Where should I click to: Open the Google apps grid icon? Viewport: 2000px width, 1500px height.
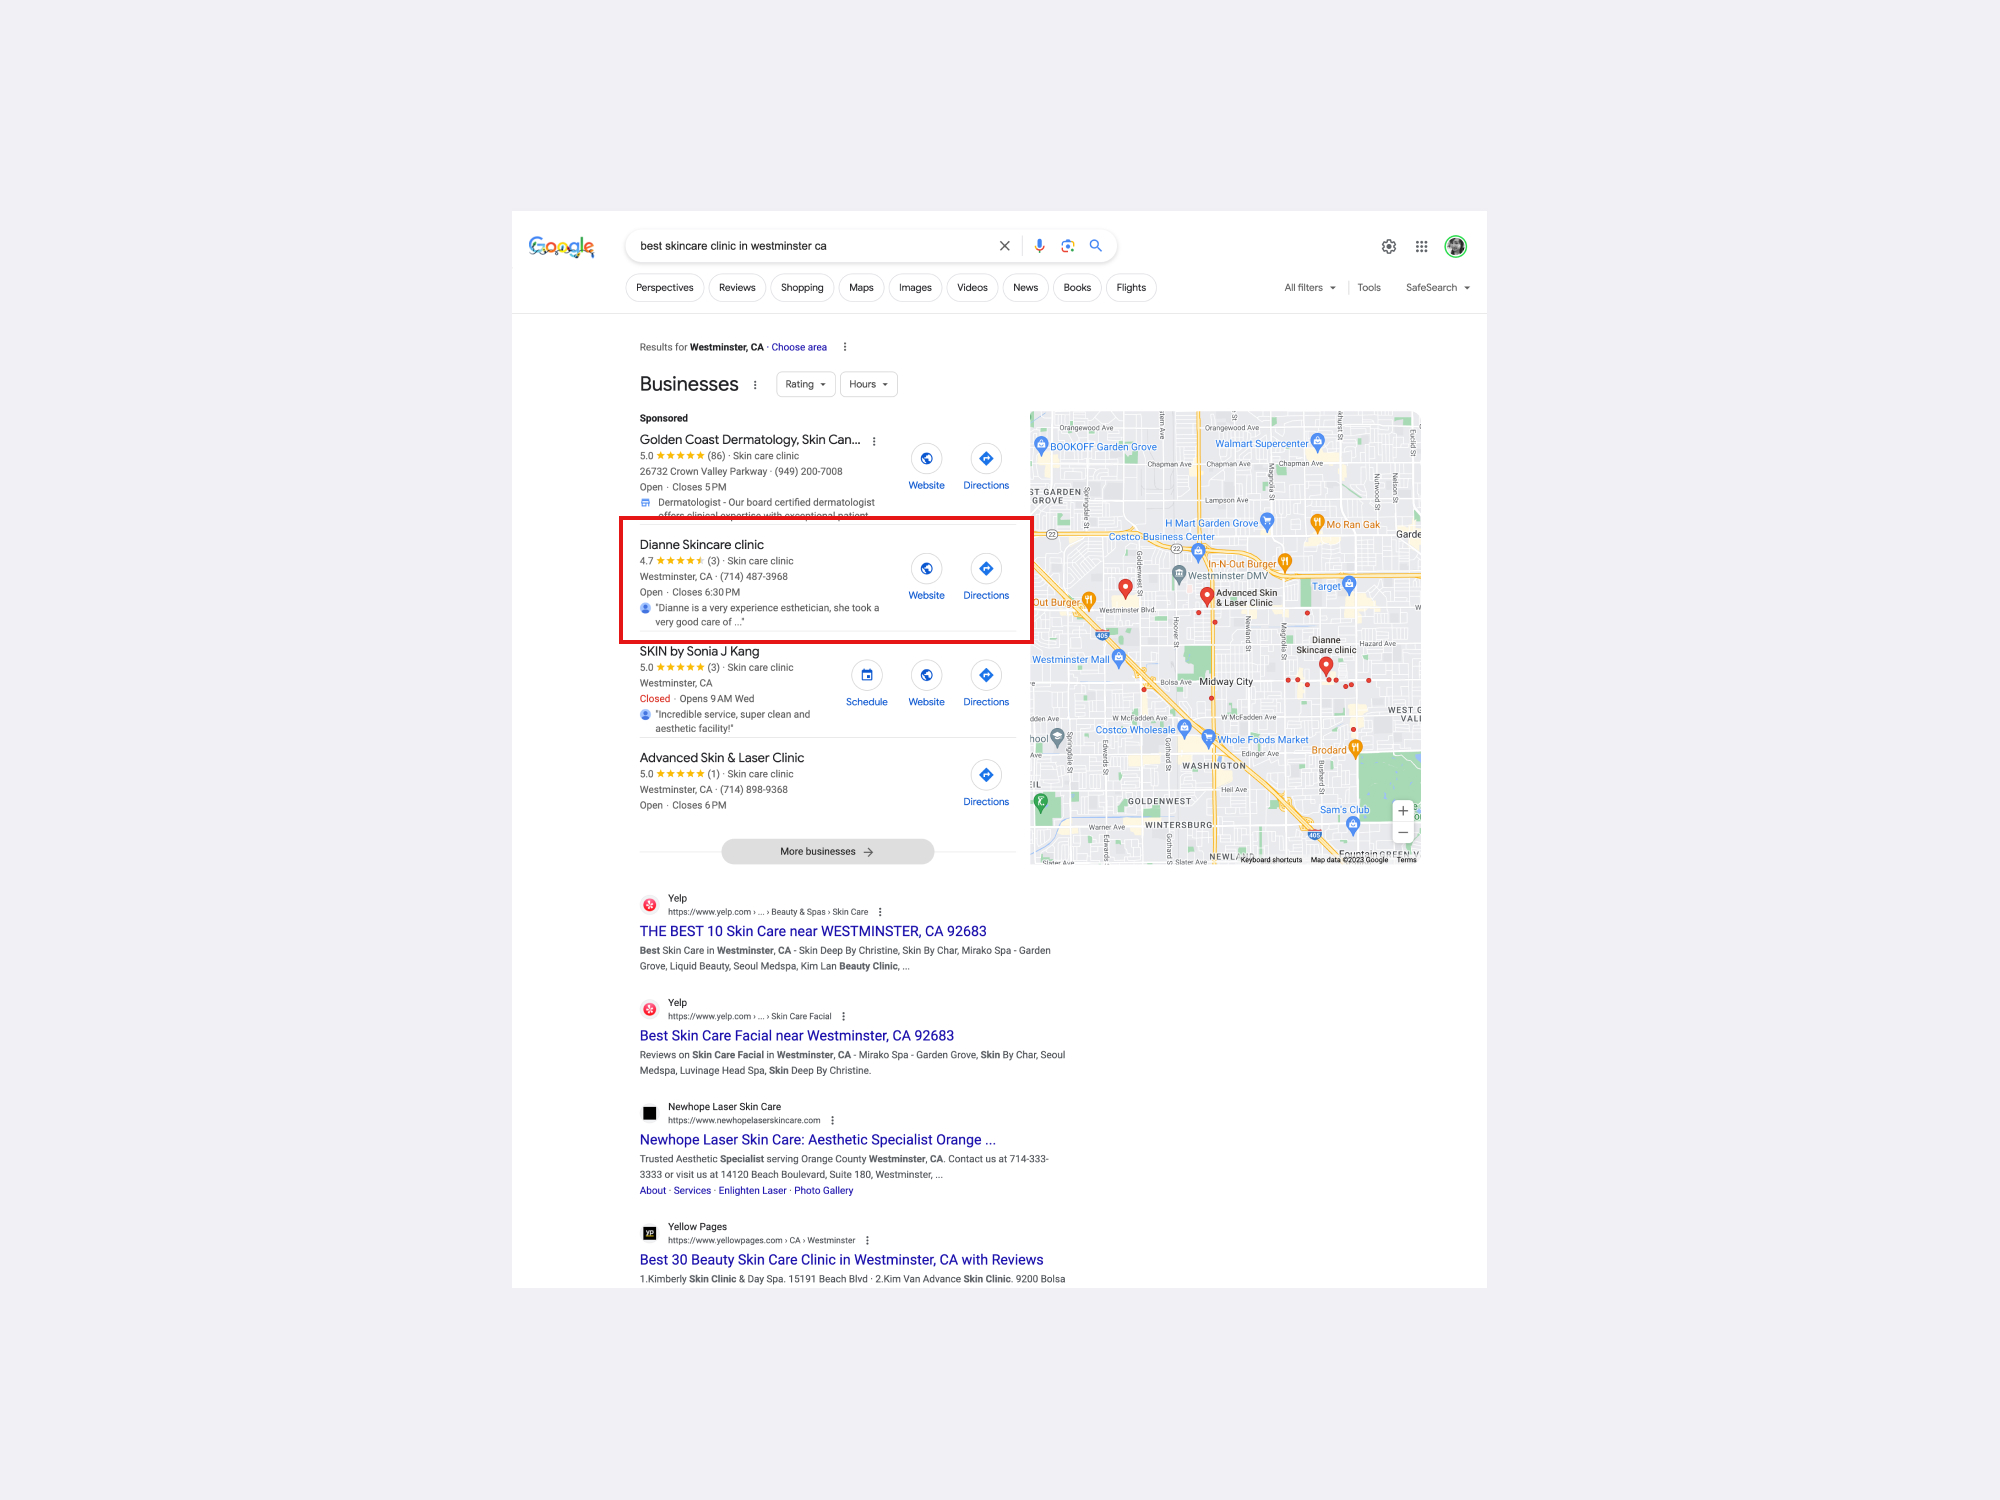1421,247
